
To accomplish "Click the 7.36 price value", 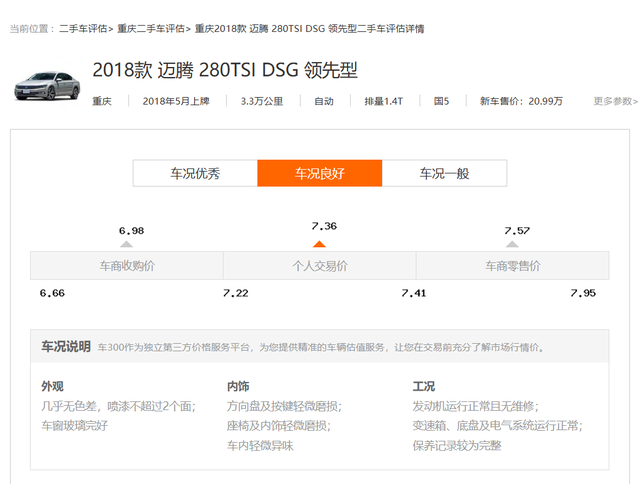I will coord(324,226).
